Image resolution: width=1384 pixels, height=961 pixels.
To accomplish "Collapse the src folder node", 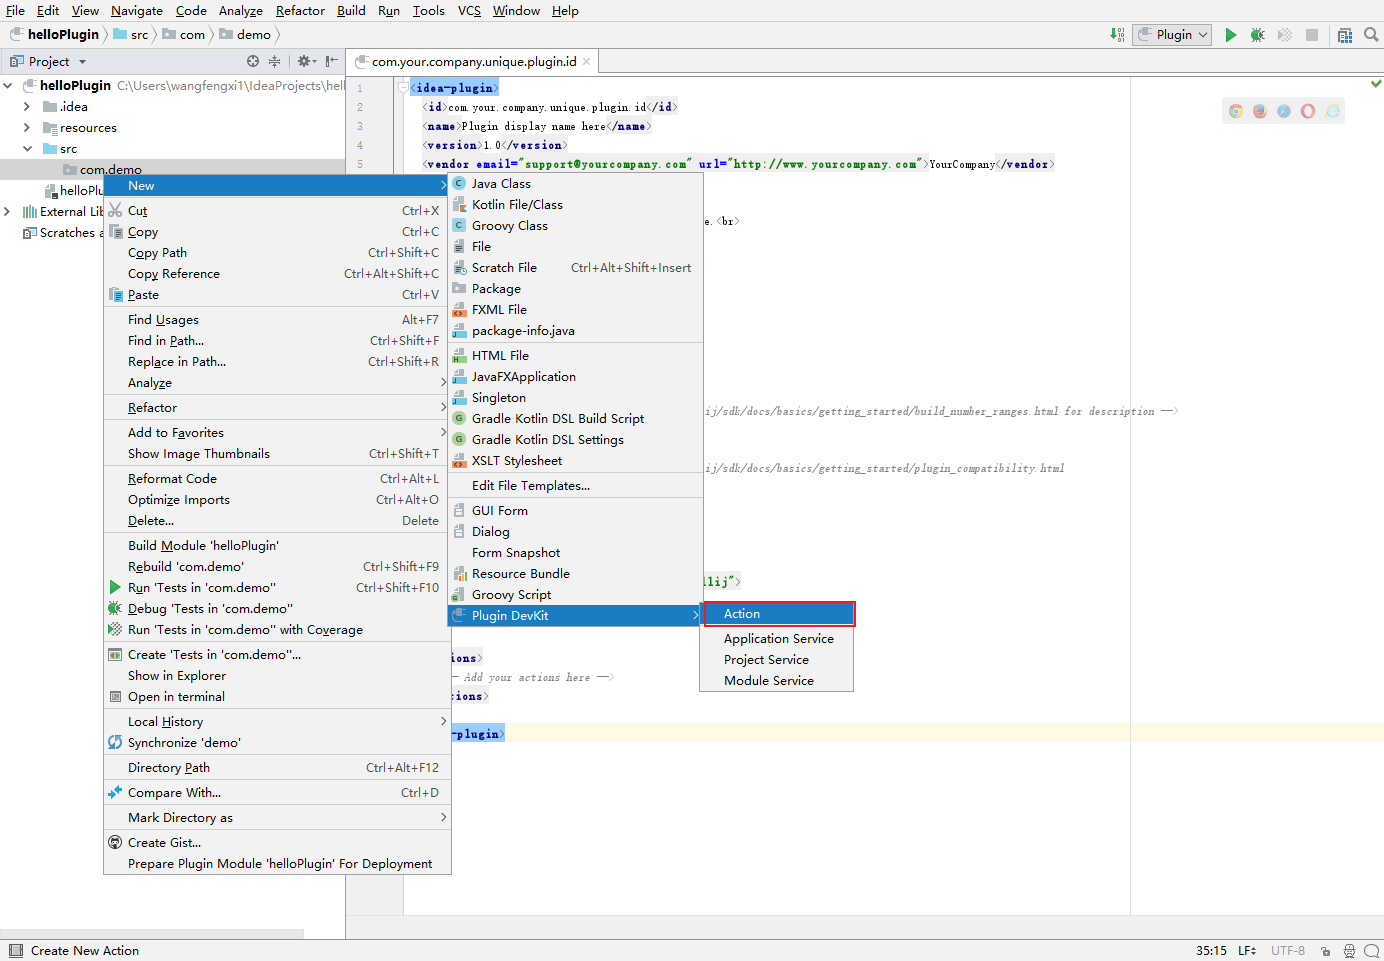I will [x=27, y=149].
